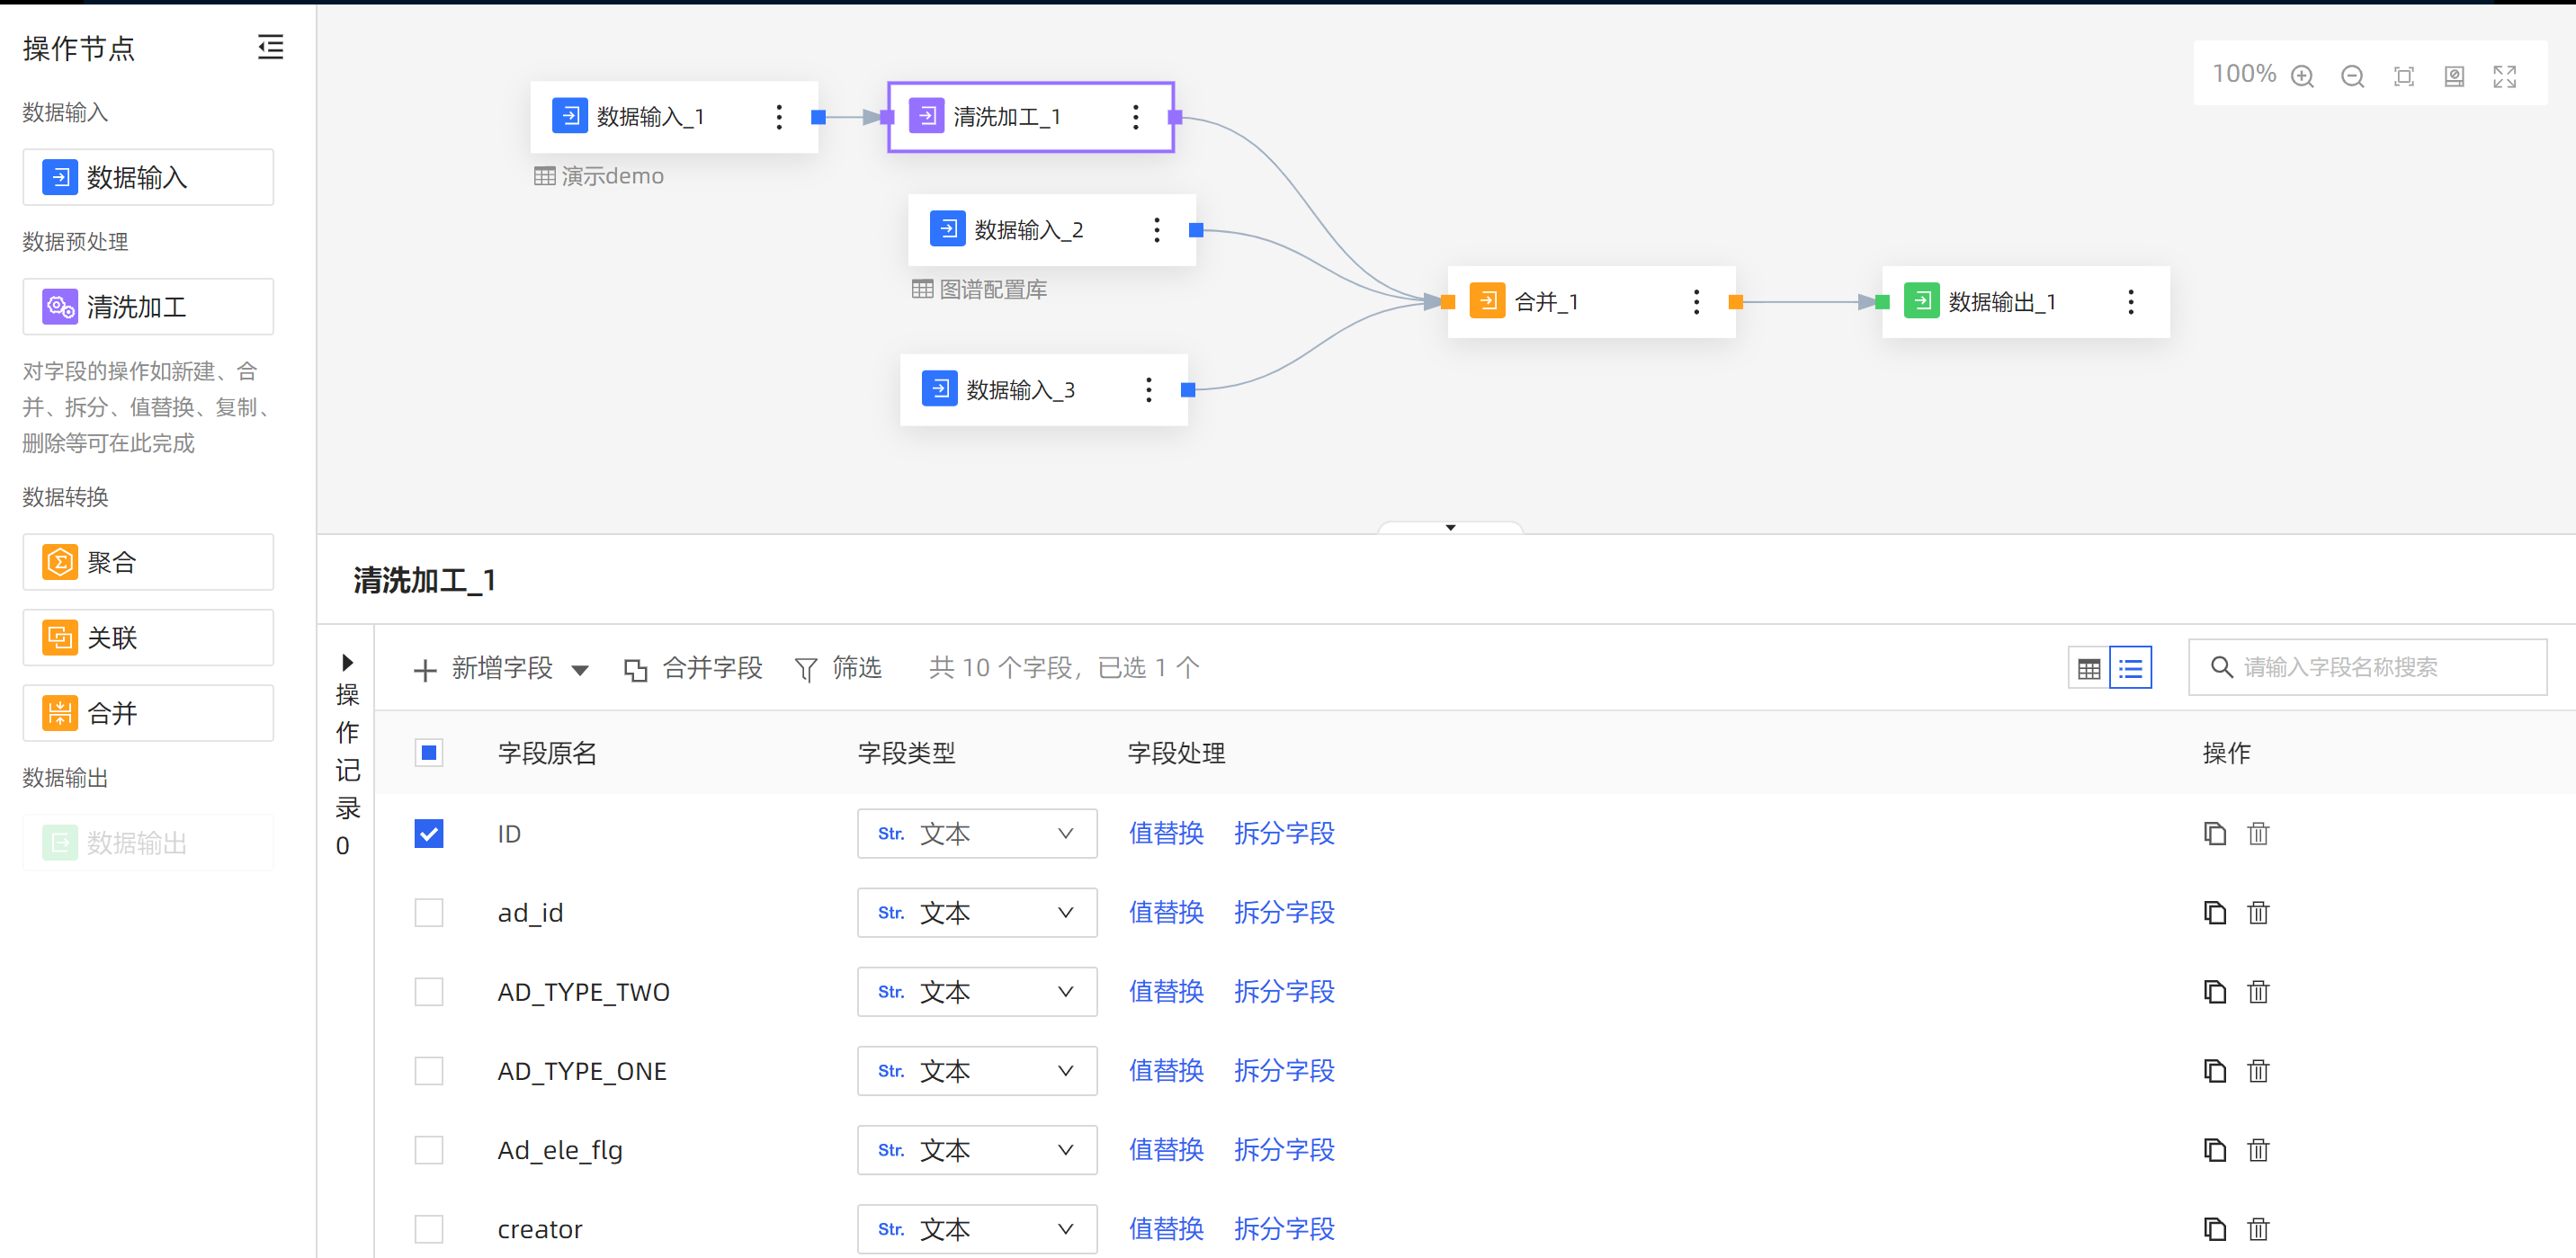The height and width of the screenshot is (1258, 2576).
Task: Toggle canvas minimap preview icon
Action: tap(2454, 76)
